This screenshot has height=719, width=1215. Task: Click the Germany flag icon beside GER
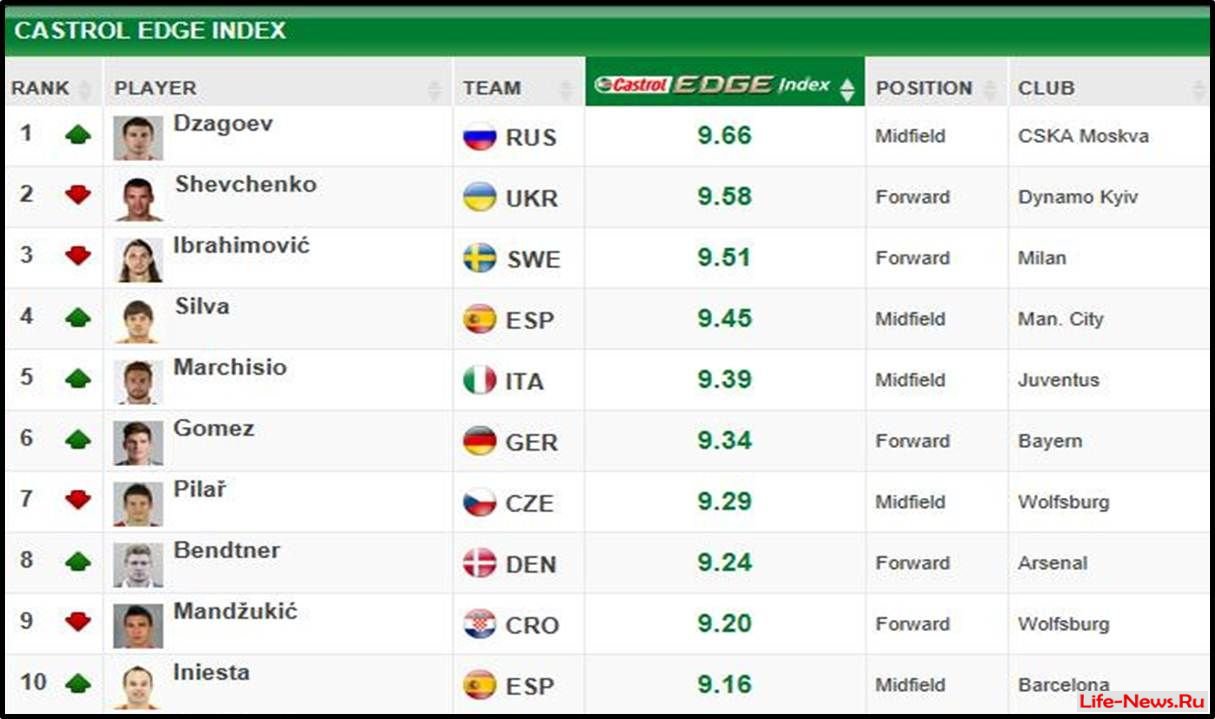[x=480, y=441]
